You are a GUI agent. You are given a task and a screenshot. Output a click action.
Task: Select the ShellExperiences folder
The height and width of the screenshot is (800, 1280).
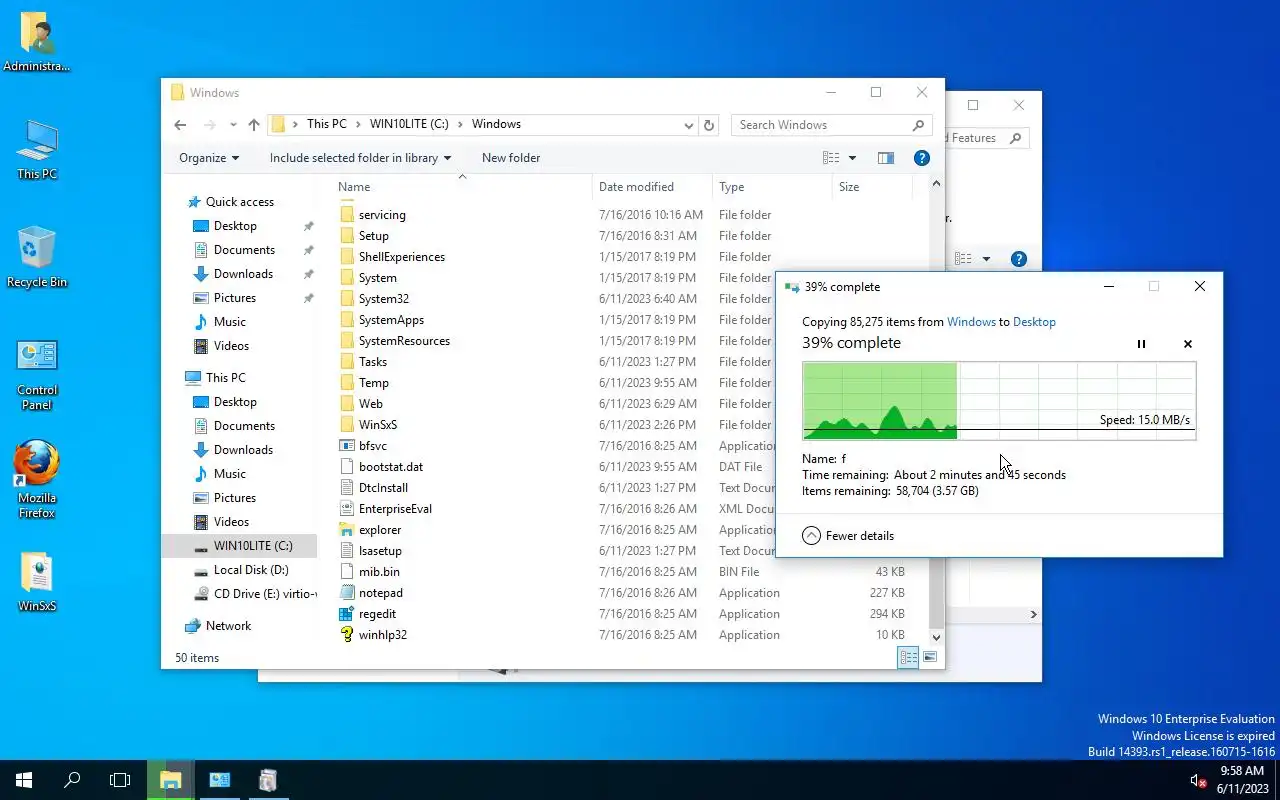tap(402, 257)
